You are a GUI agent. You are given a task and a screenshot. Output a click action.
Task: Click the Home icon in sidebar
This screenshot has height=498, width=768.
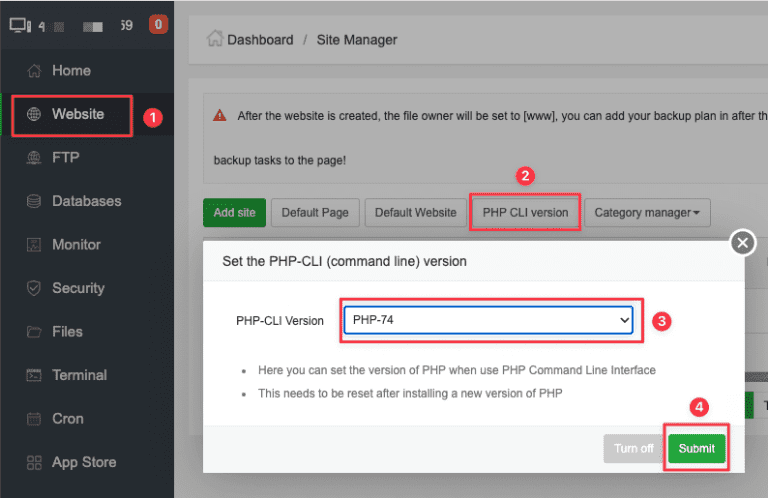(34, 71)
